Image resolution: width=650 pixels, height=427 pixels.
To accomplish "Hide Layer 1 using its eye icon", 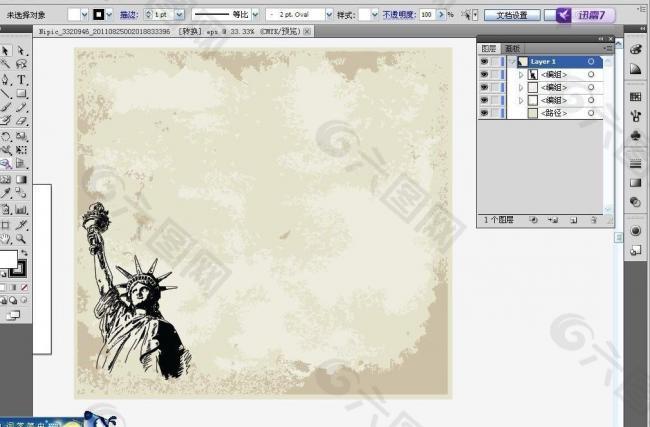I will (485, 61).
